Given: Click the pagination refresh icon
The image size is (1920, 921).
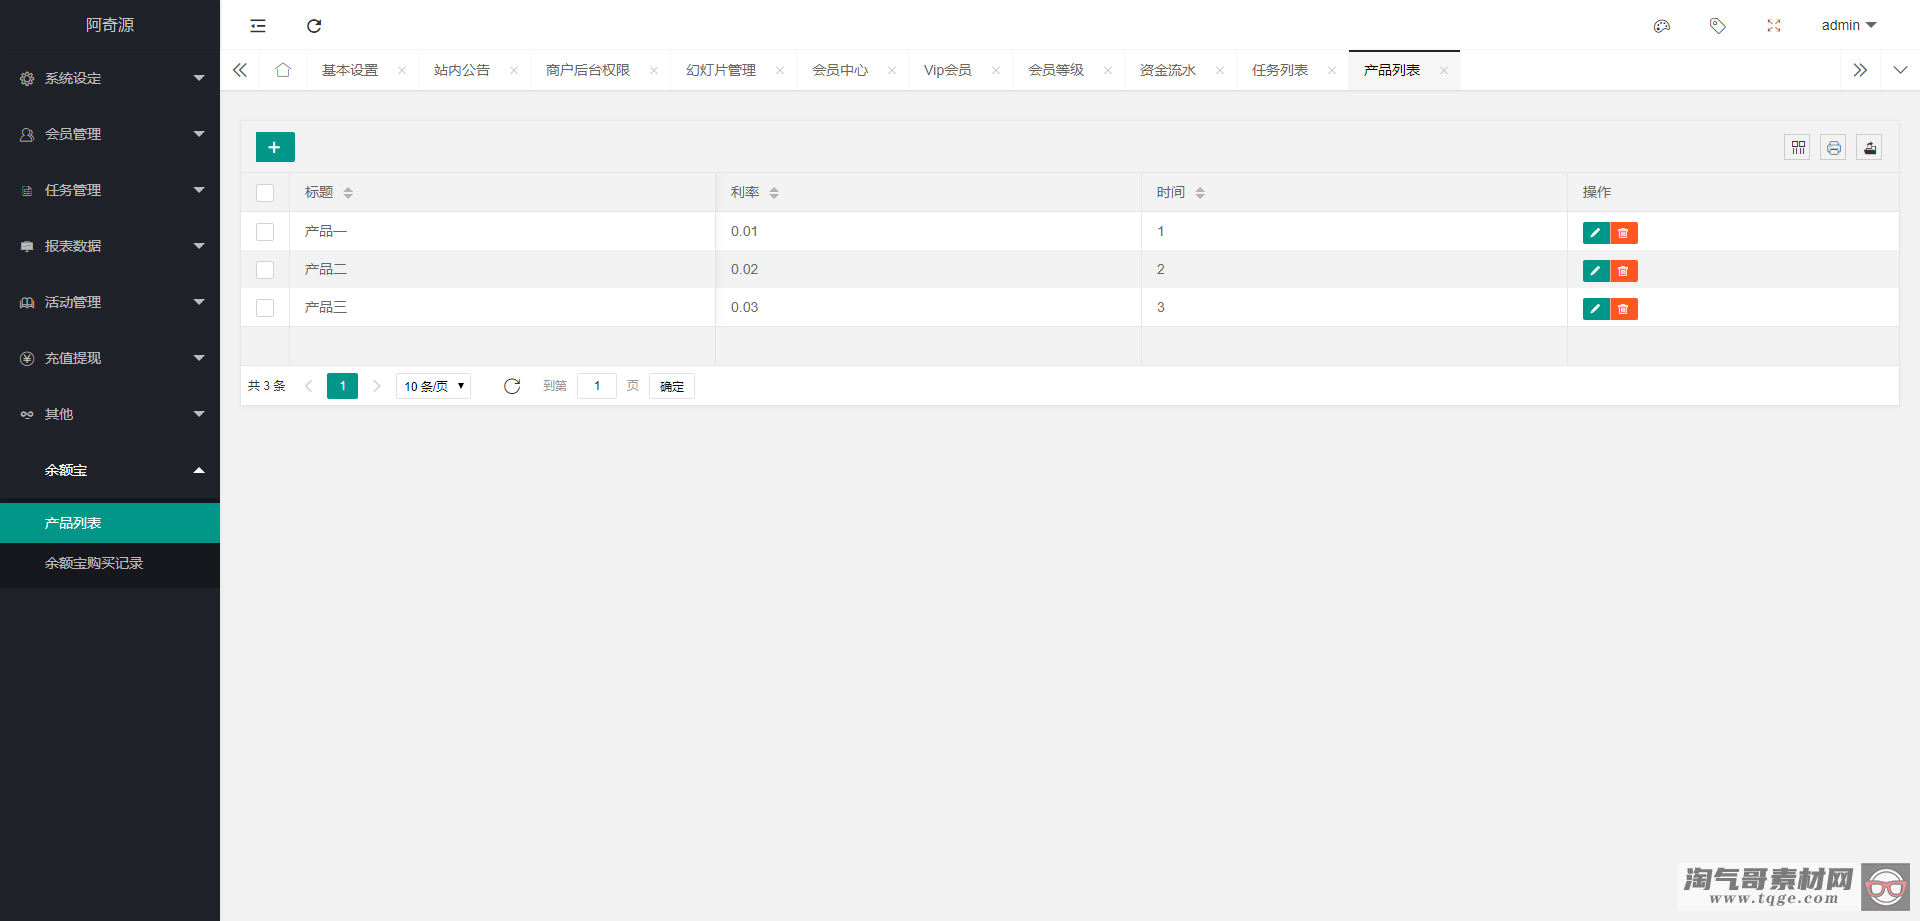Looking at the screenshot, I should (512, 386).
